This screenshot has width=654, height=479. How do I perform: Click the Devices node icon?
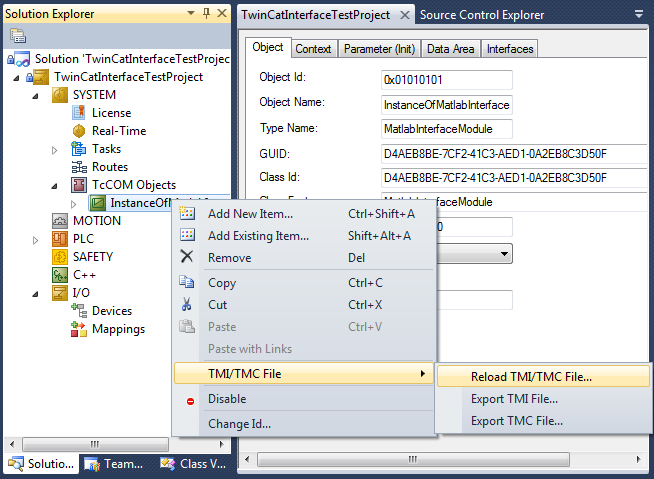(79, 310)
